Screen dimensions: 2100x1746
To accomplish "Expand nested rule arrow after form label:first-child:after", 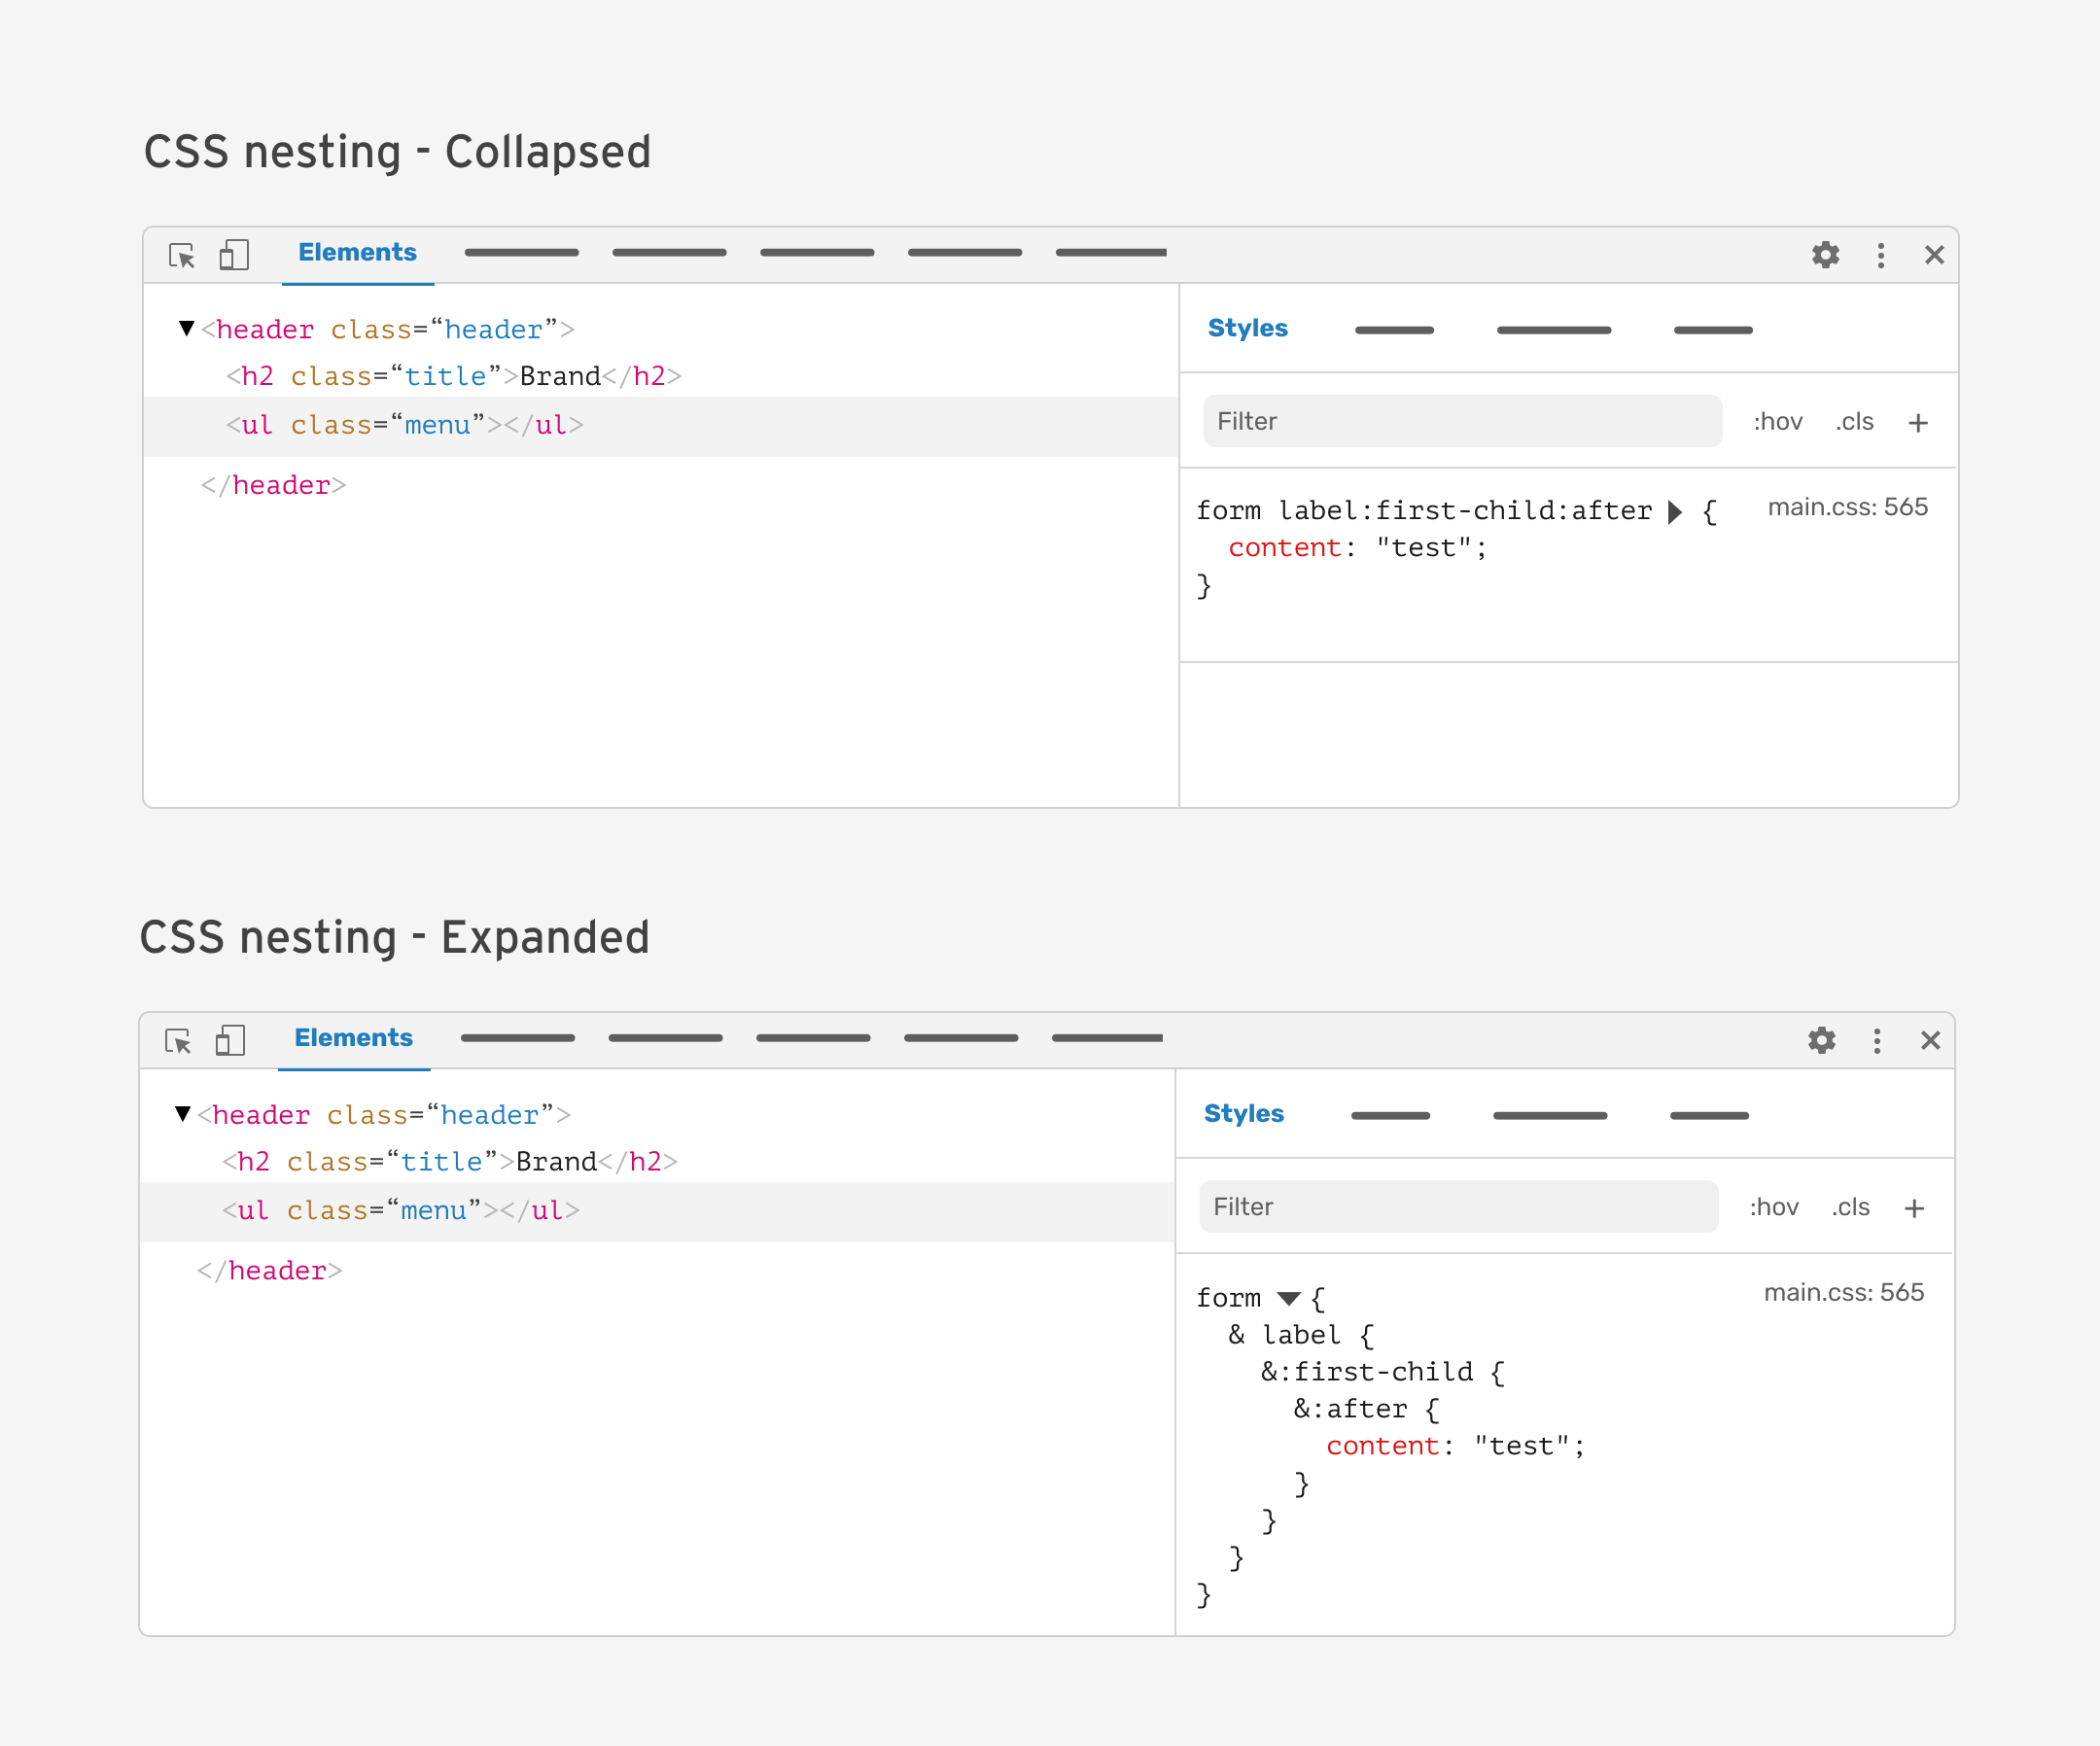I will click(x=1675, y=512).
